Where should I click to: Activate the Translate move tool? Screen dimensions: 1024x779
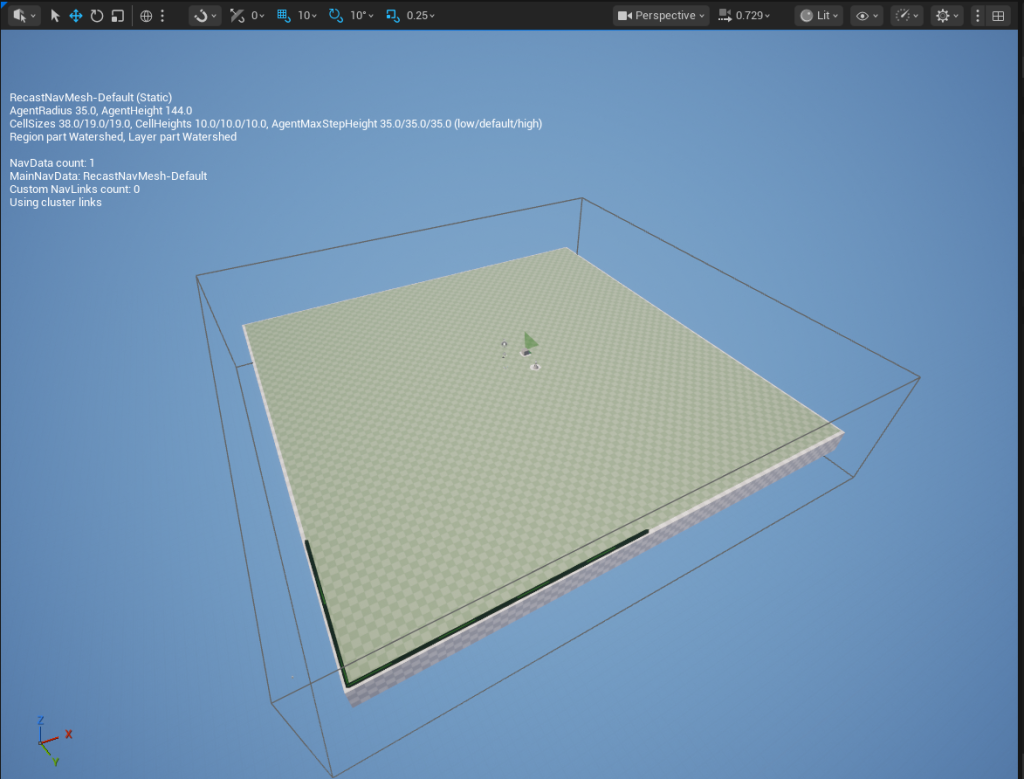75,16
